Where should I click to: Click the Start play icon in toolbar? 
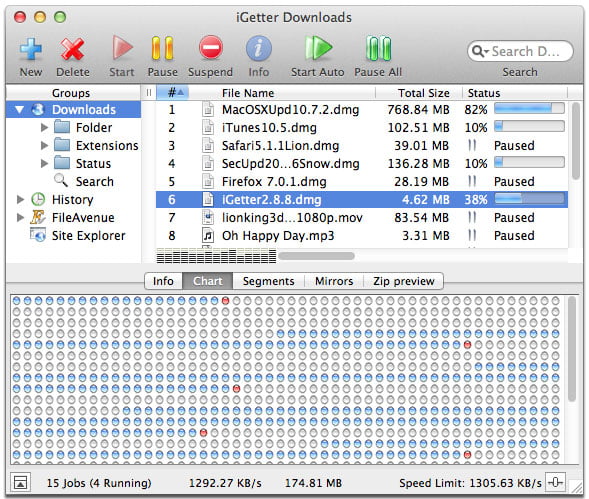122,48
